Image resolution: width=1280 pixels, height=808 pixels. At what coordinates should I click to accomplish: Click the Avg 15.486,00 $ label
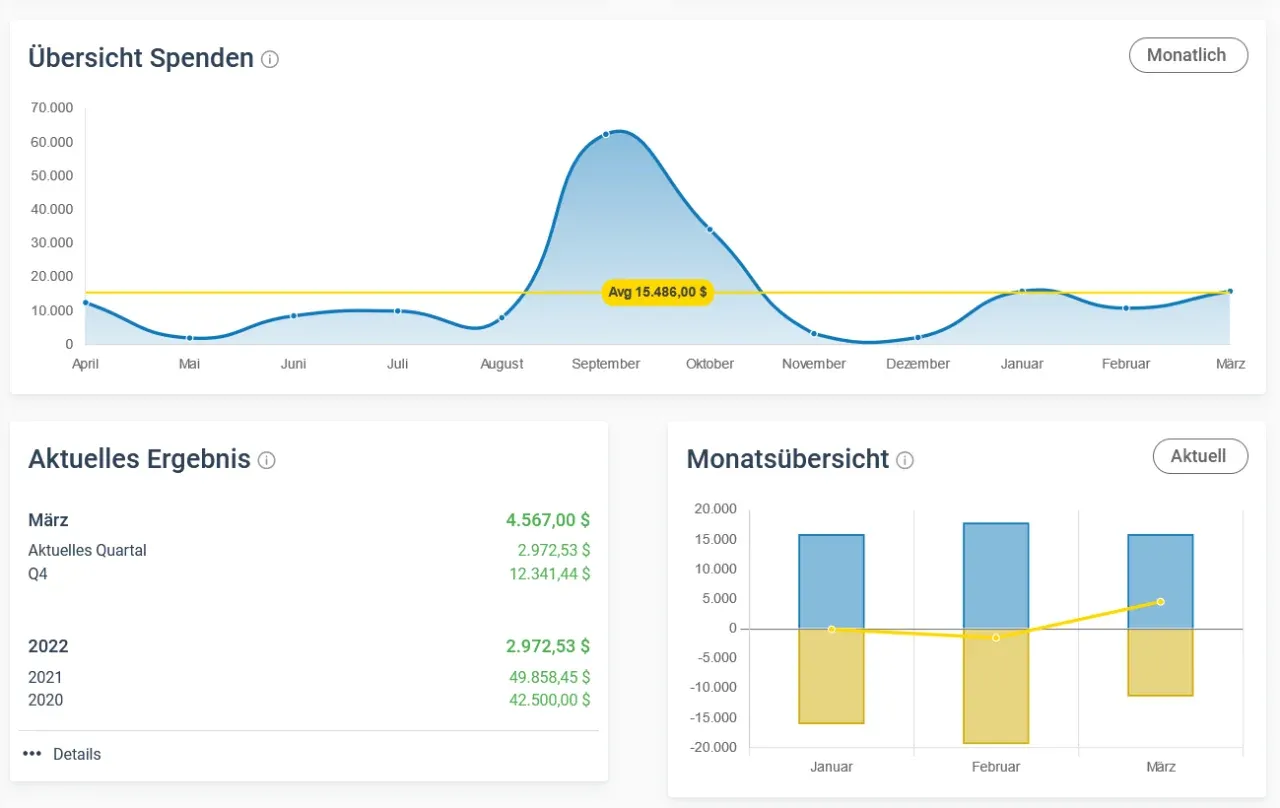[658, 292]
